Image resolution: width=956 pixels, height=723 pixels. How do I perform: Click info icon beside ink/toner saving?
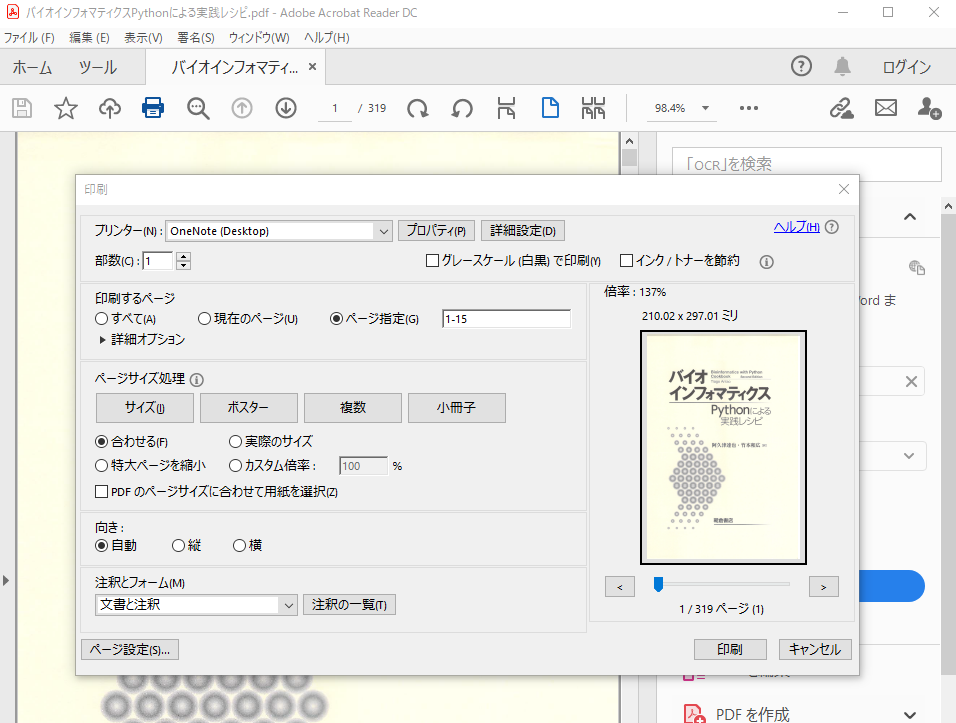pos(766,262)
